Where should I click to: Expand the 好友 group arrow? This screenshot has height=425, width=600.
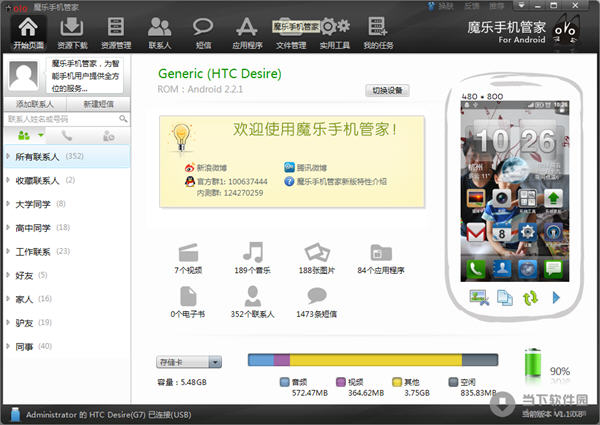[x=8, y=275]
